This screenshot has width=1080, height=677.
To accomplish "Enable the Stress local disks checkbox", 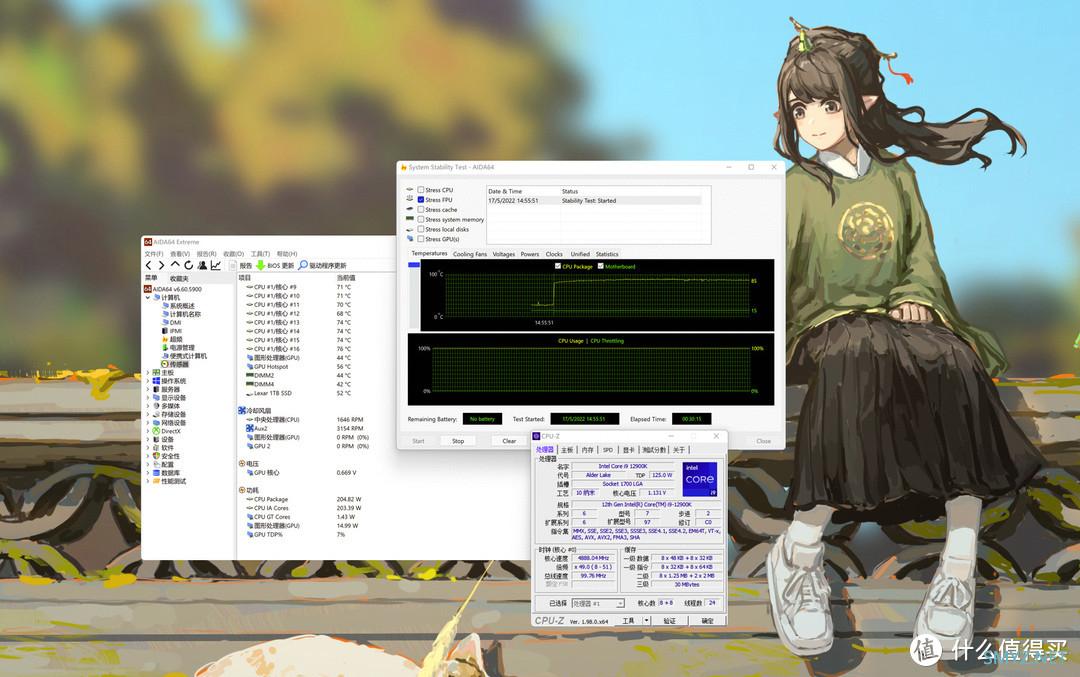I will pyautogui.click(x=421, y=229).
